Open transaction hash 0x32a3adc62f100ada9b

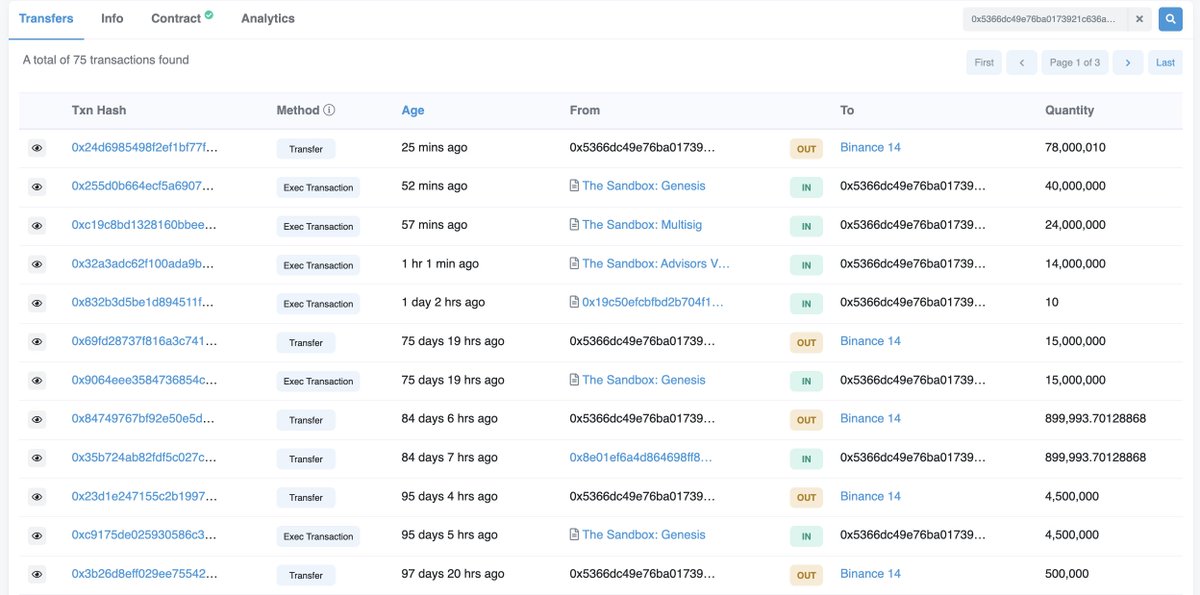[145, 264]
